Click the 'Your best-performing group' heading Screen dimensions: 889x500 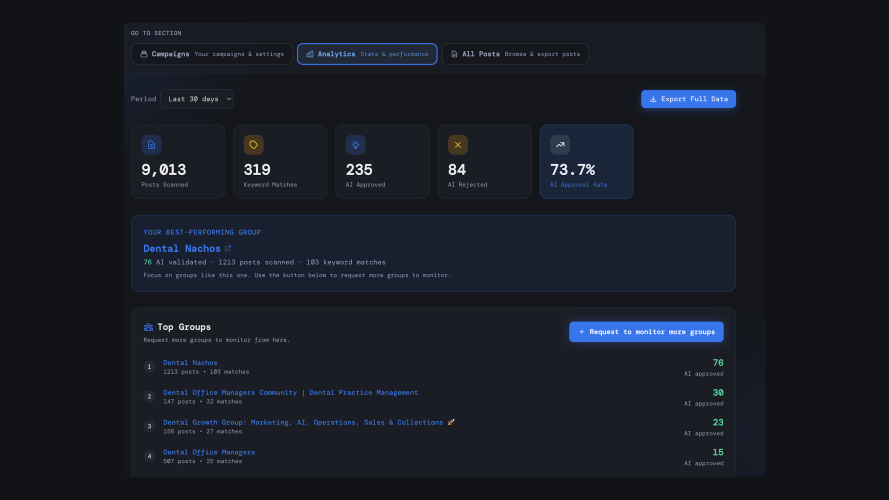(202, 232)
